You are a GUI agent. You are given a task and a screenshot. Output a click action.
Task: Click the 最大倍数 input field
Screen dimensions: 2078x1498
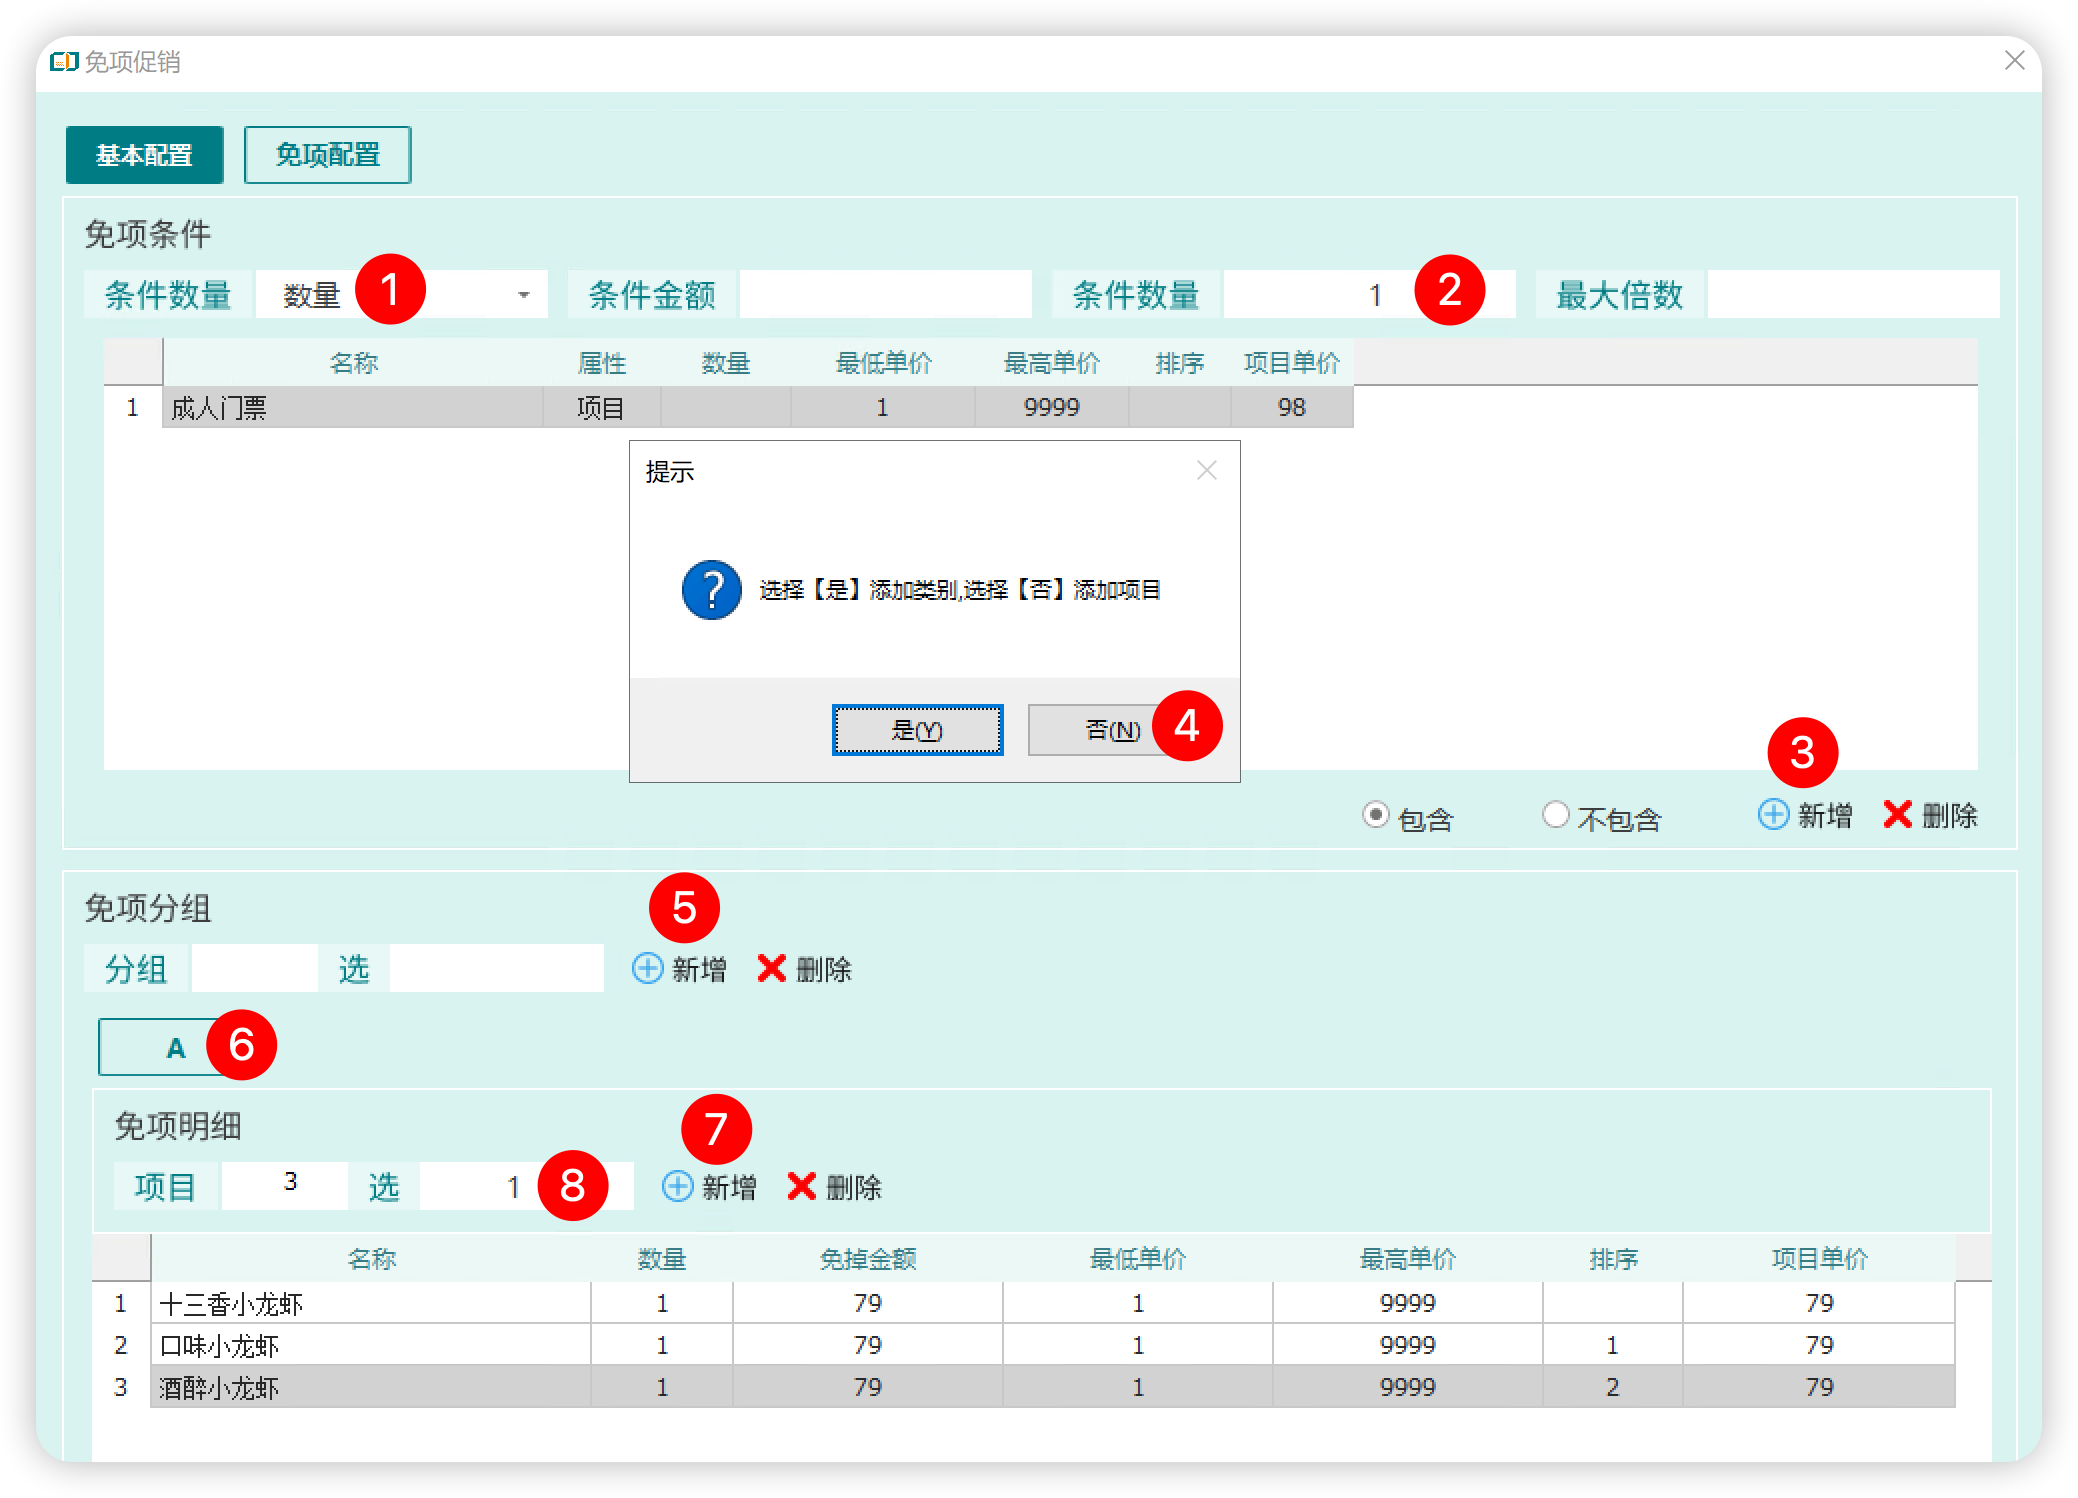(1853, 294)
